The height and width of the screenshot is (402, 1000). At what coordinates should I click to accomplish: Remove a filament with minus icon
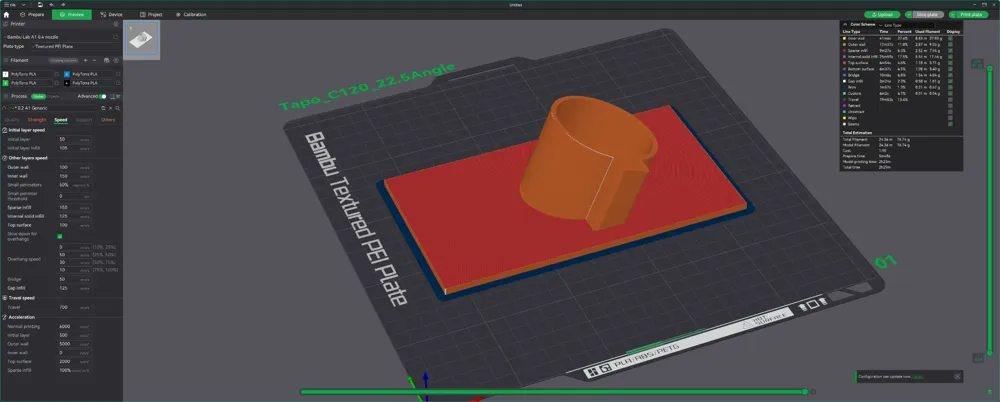pos(94,60)
